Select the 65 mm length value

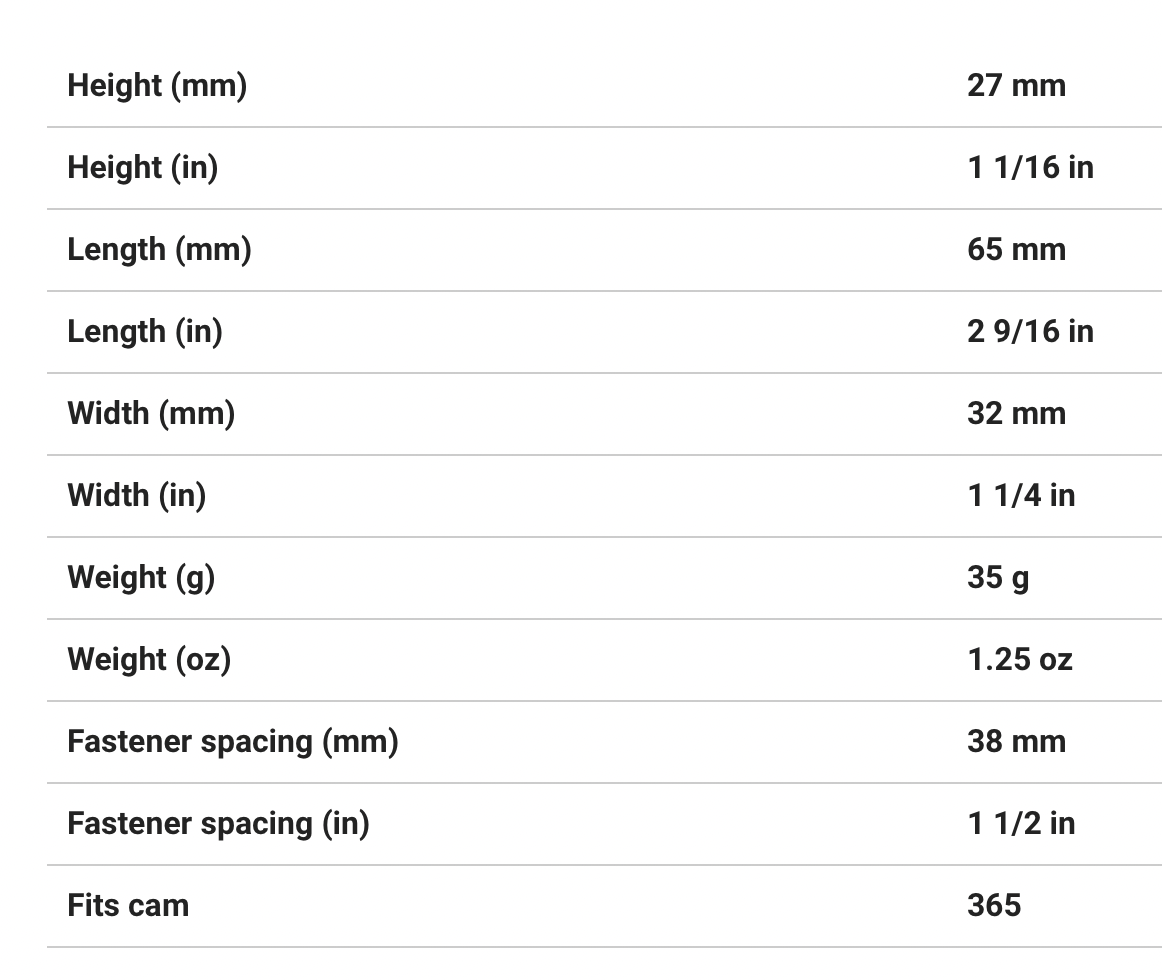click(x=1016, y=250)
